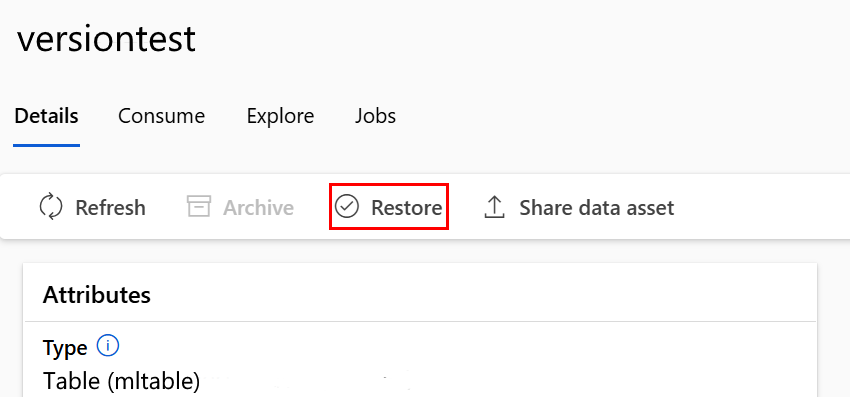Click the Share data asset label
Viewport: 850px width, 400px height.
click(596, 208)
